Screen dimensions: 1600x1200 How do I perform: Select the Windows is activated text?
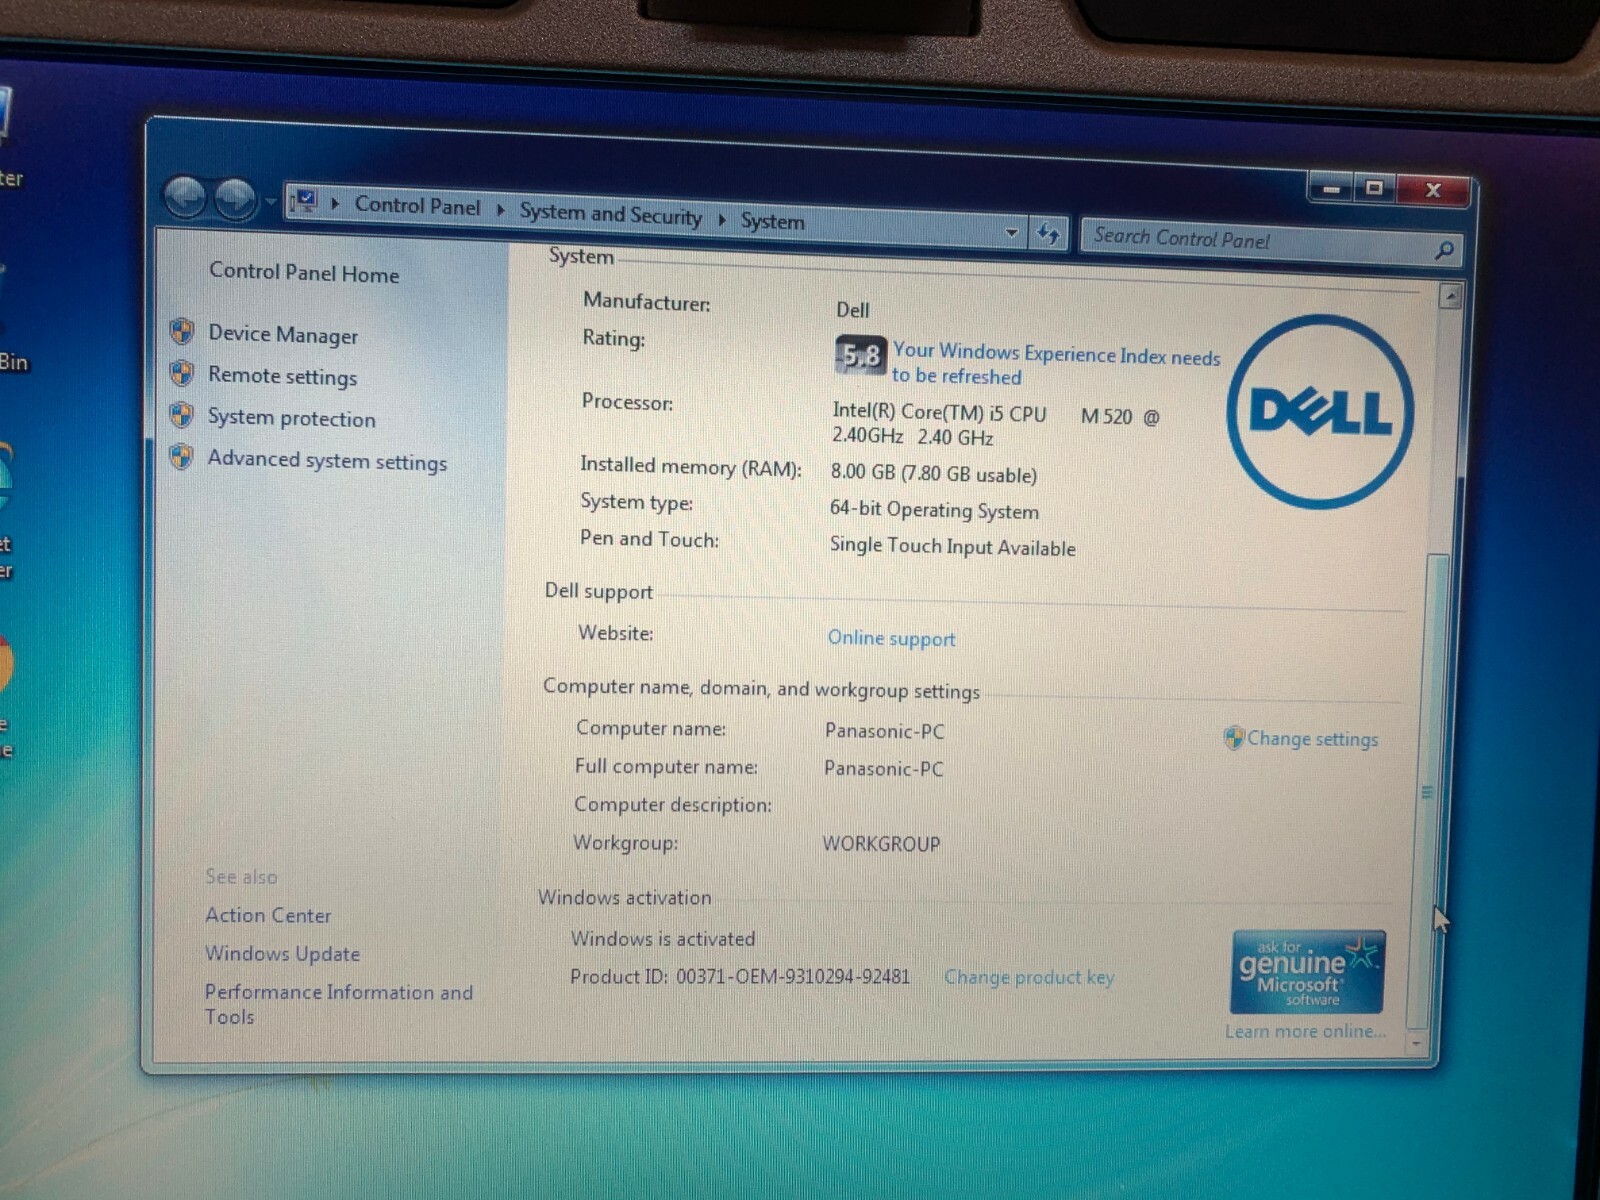click(663, 939)
